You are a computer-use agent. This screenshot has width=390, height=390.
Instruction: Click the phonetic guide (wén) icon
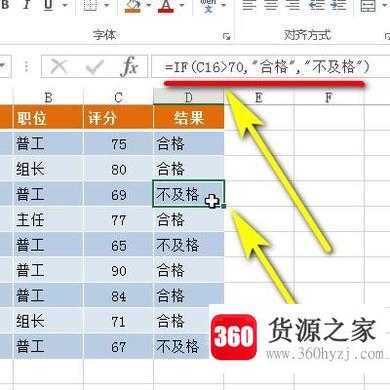tap(208, 6)
